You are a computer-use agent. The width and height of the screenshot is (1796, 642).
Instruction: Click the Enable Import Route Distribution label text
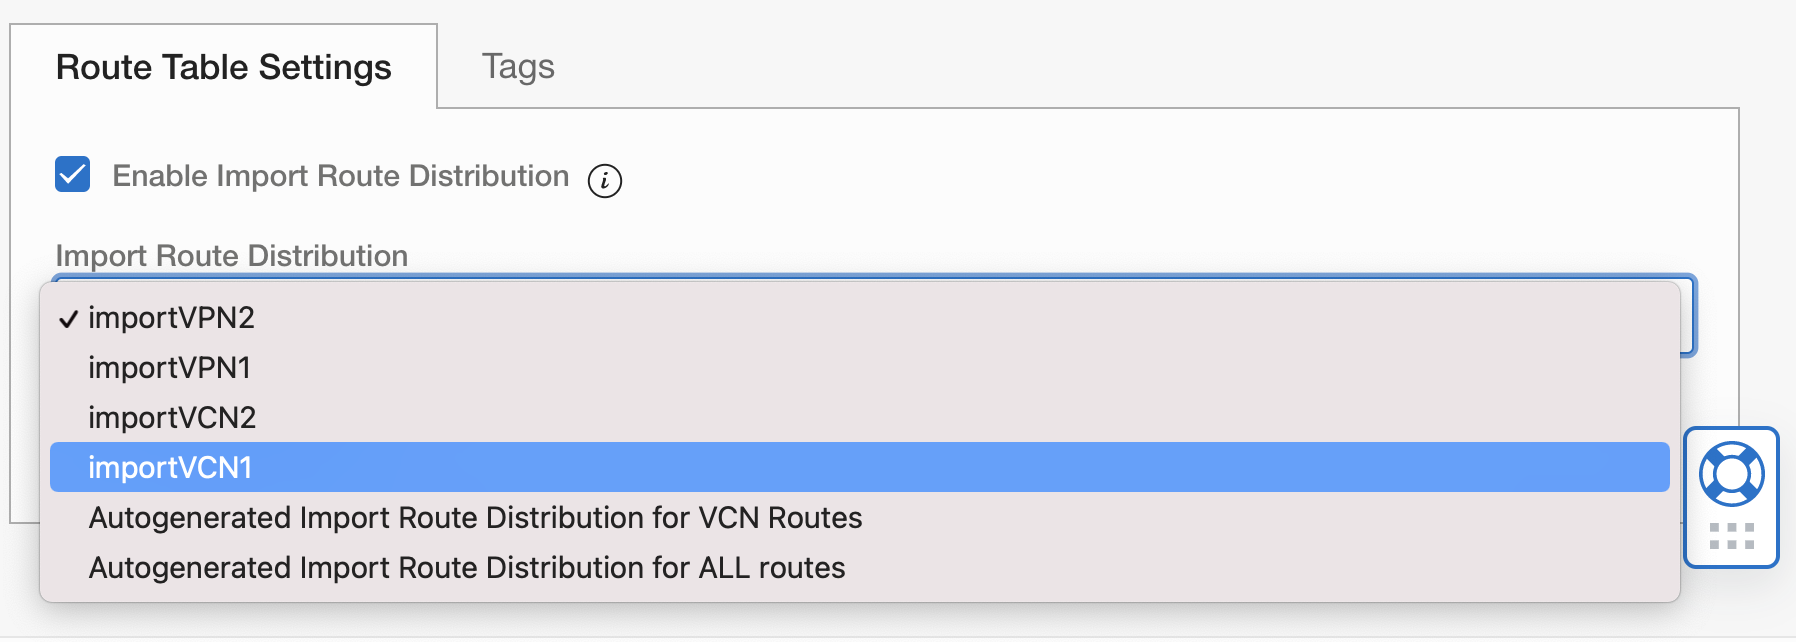tap(340, 176)
